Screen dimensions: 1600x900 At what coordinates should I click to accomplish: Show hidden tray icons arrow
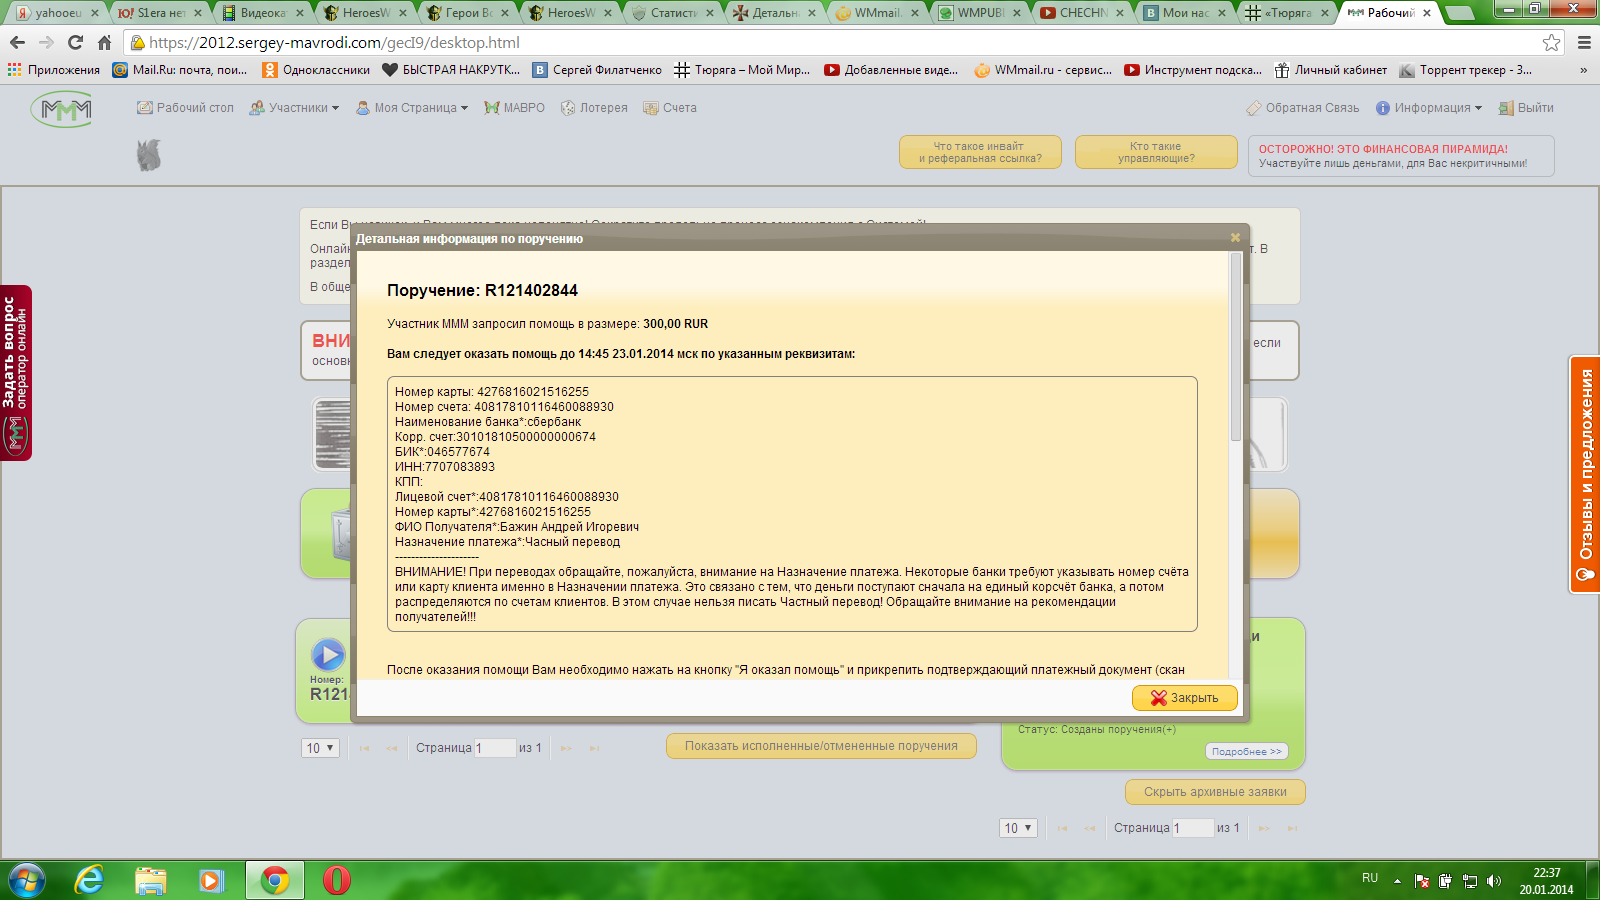point(1397,881)
